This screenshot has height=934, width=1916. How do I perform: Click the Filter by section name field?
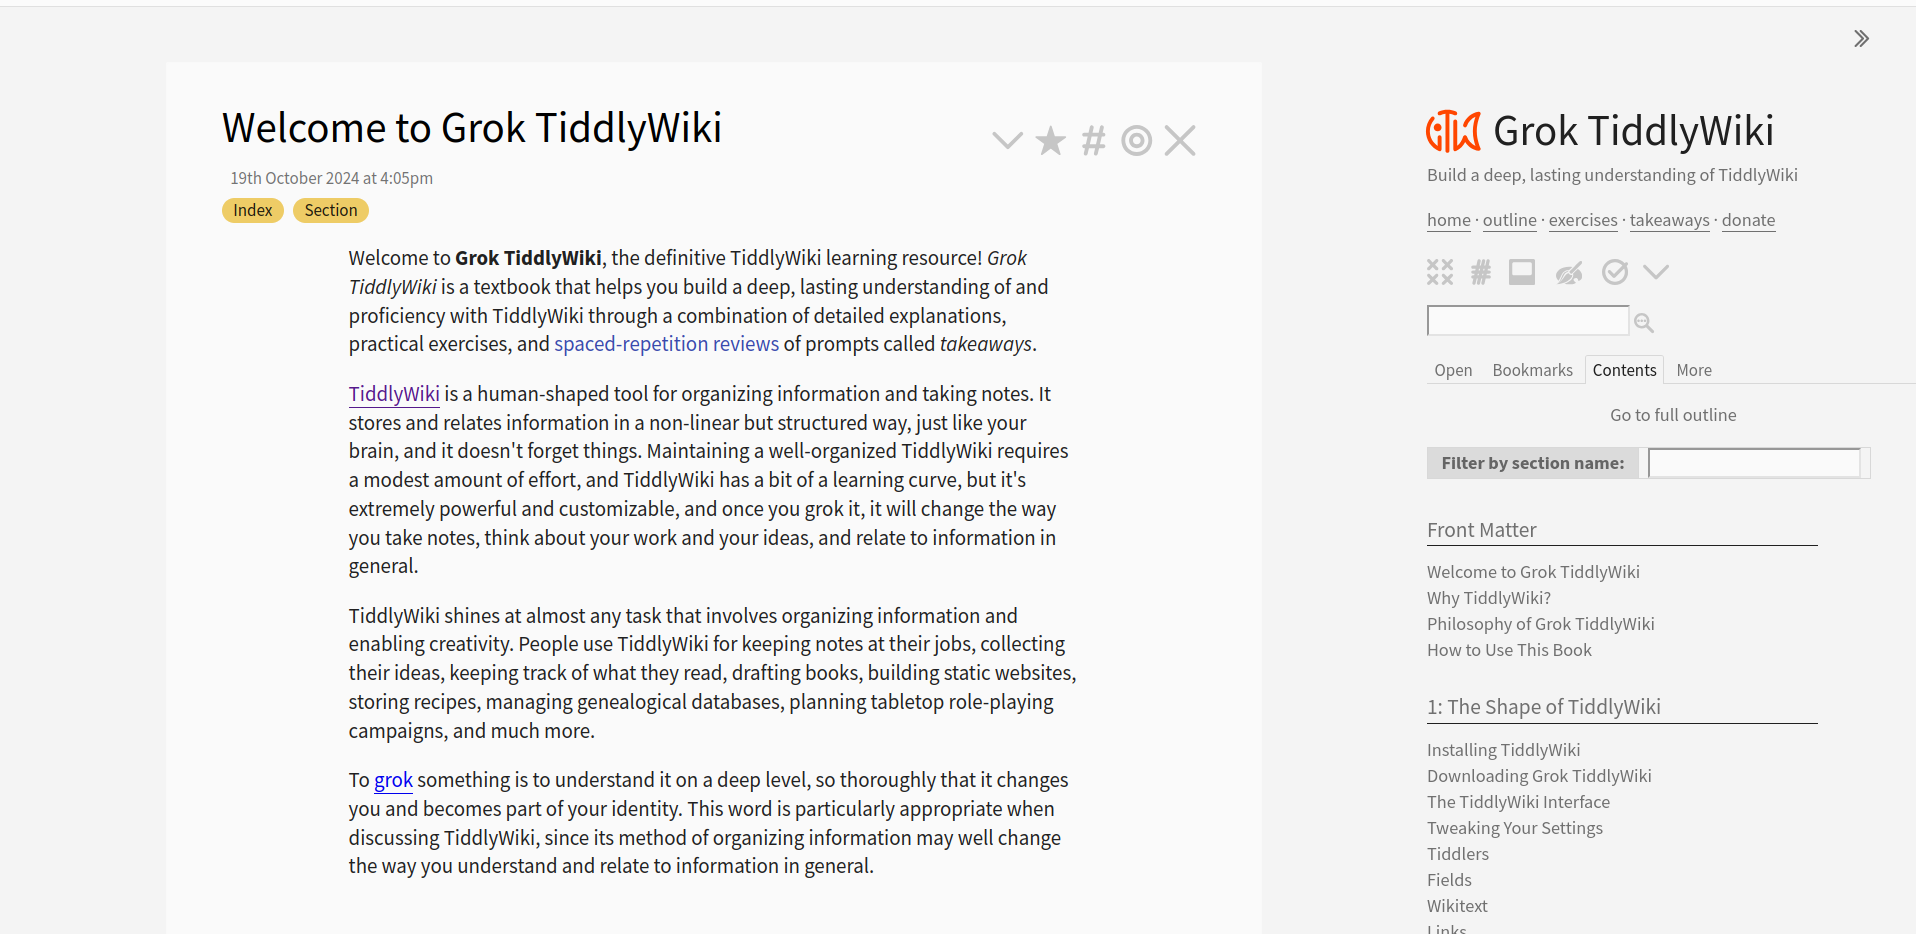tap(1753, 463)
